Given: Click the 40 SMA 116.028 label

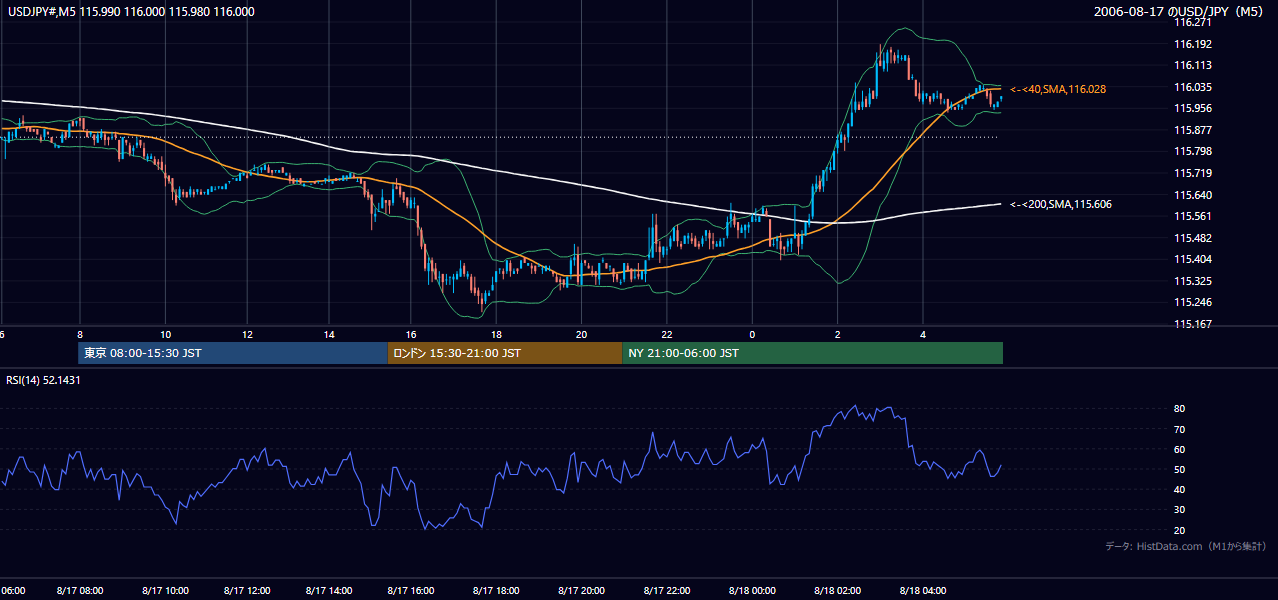Looking at the screenshot, I should click(1058, 90).
